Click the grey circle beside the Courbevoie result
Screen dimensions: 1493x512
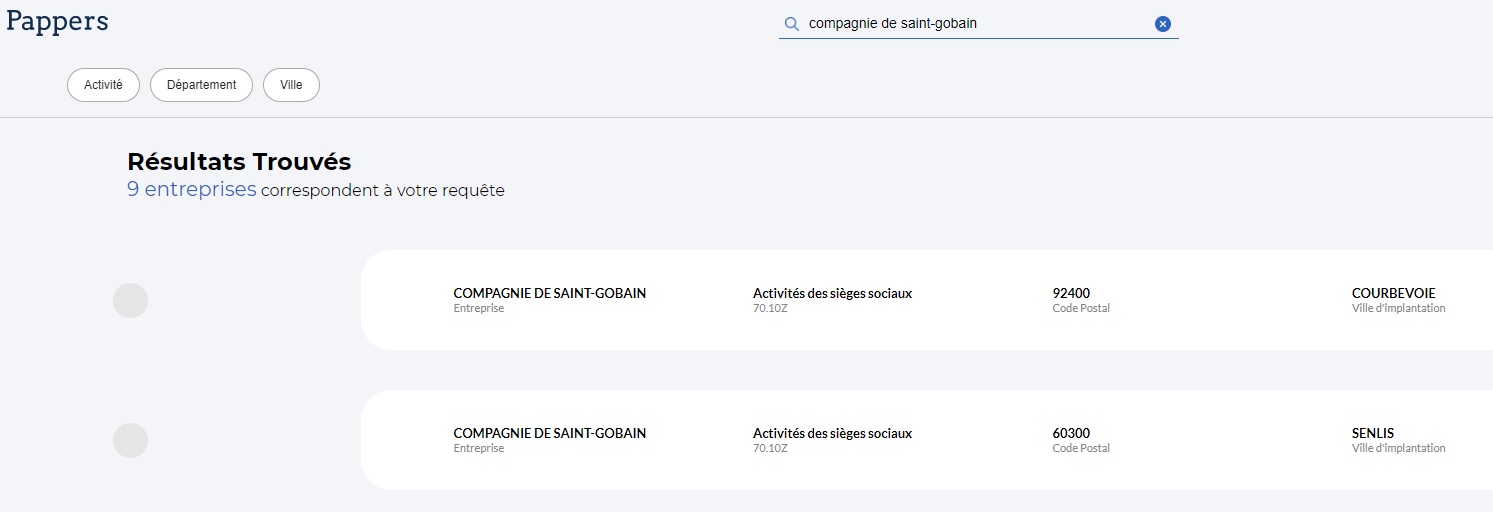point(130,300)
